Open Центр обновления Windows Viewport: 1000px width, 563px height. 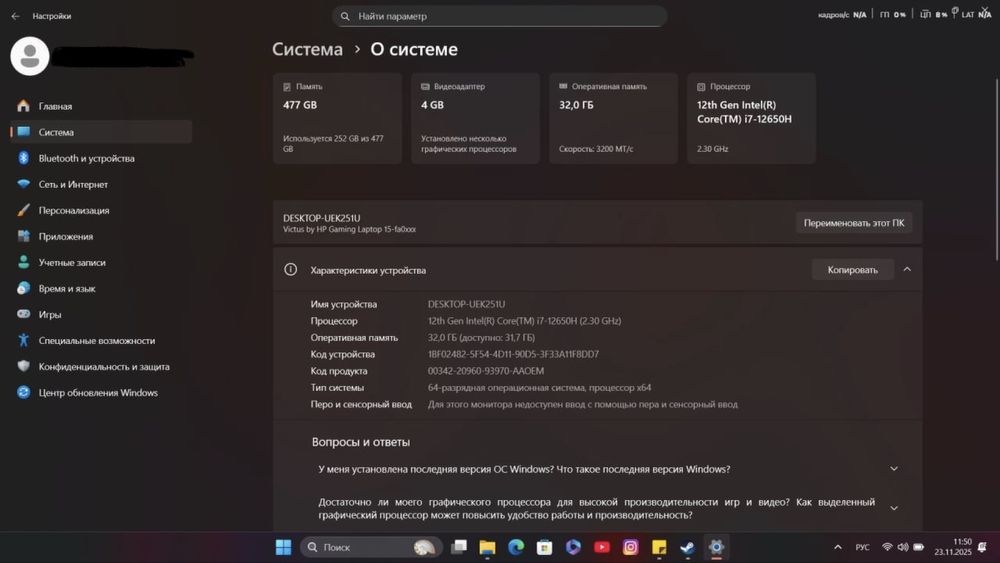point(101,393)
